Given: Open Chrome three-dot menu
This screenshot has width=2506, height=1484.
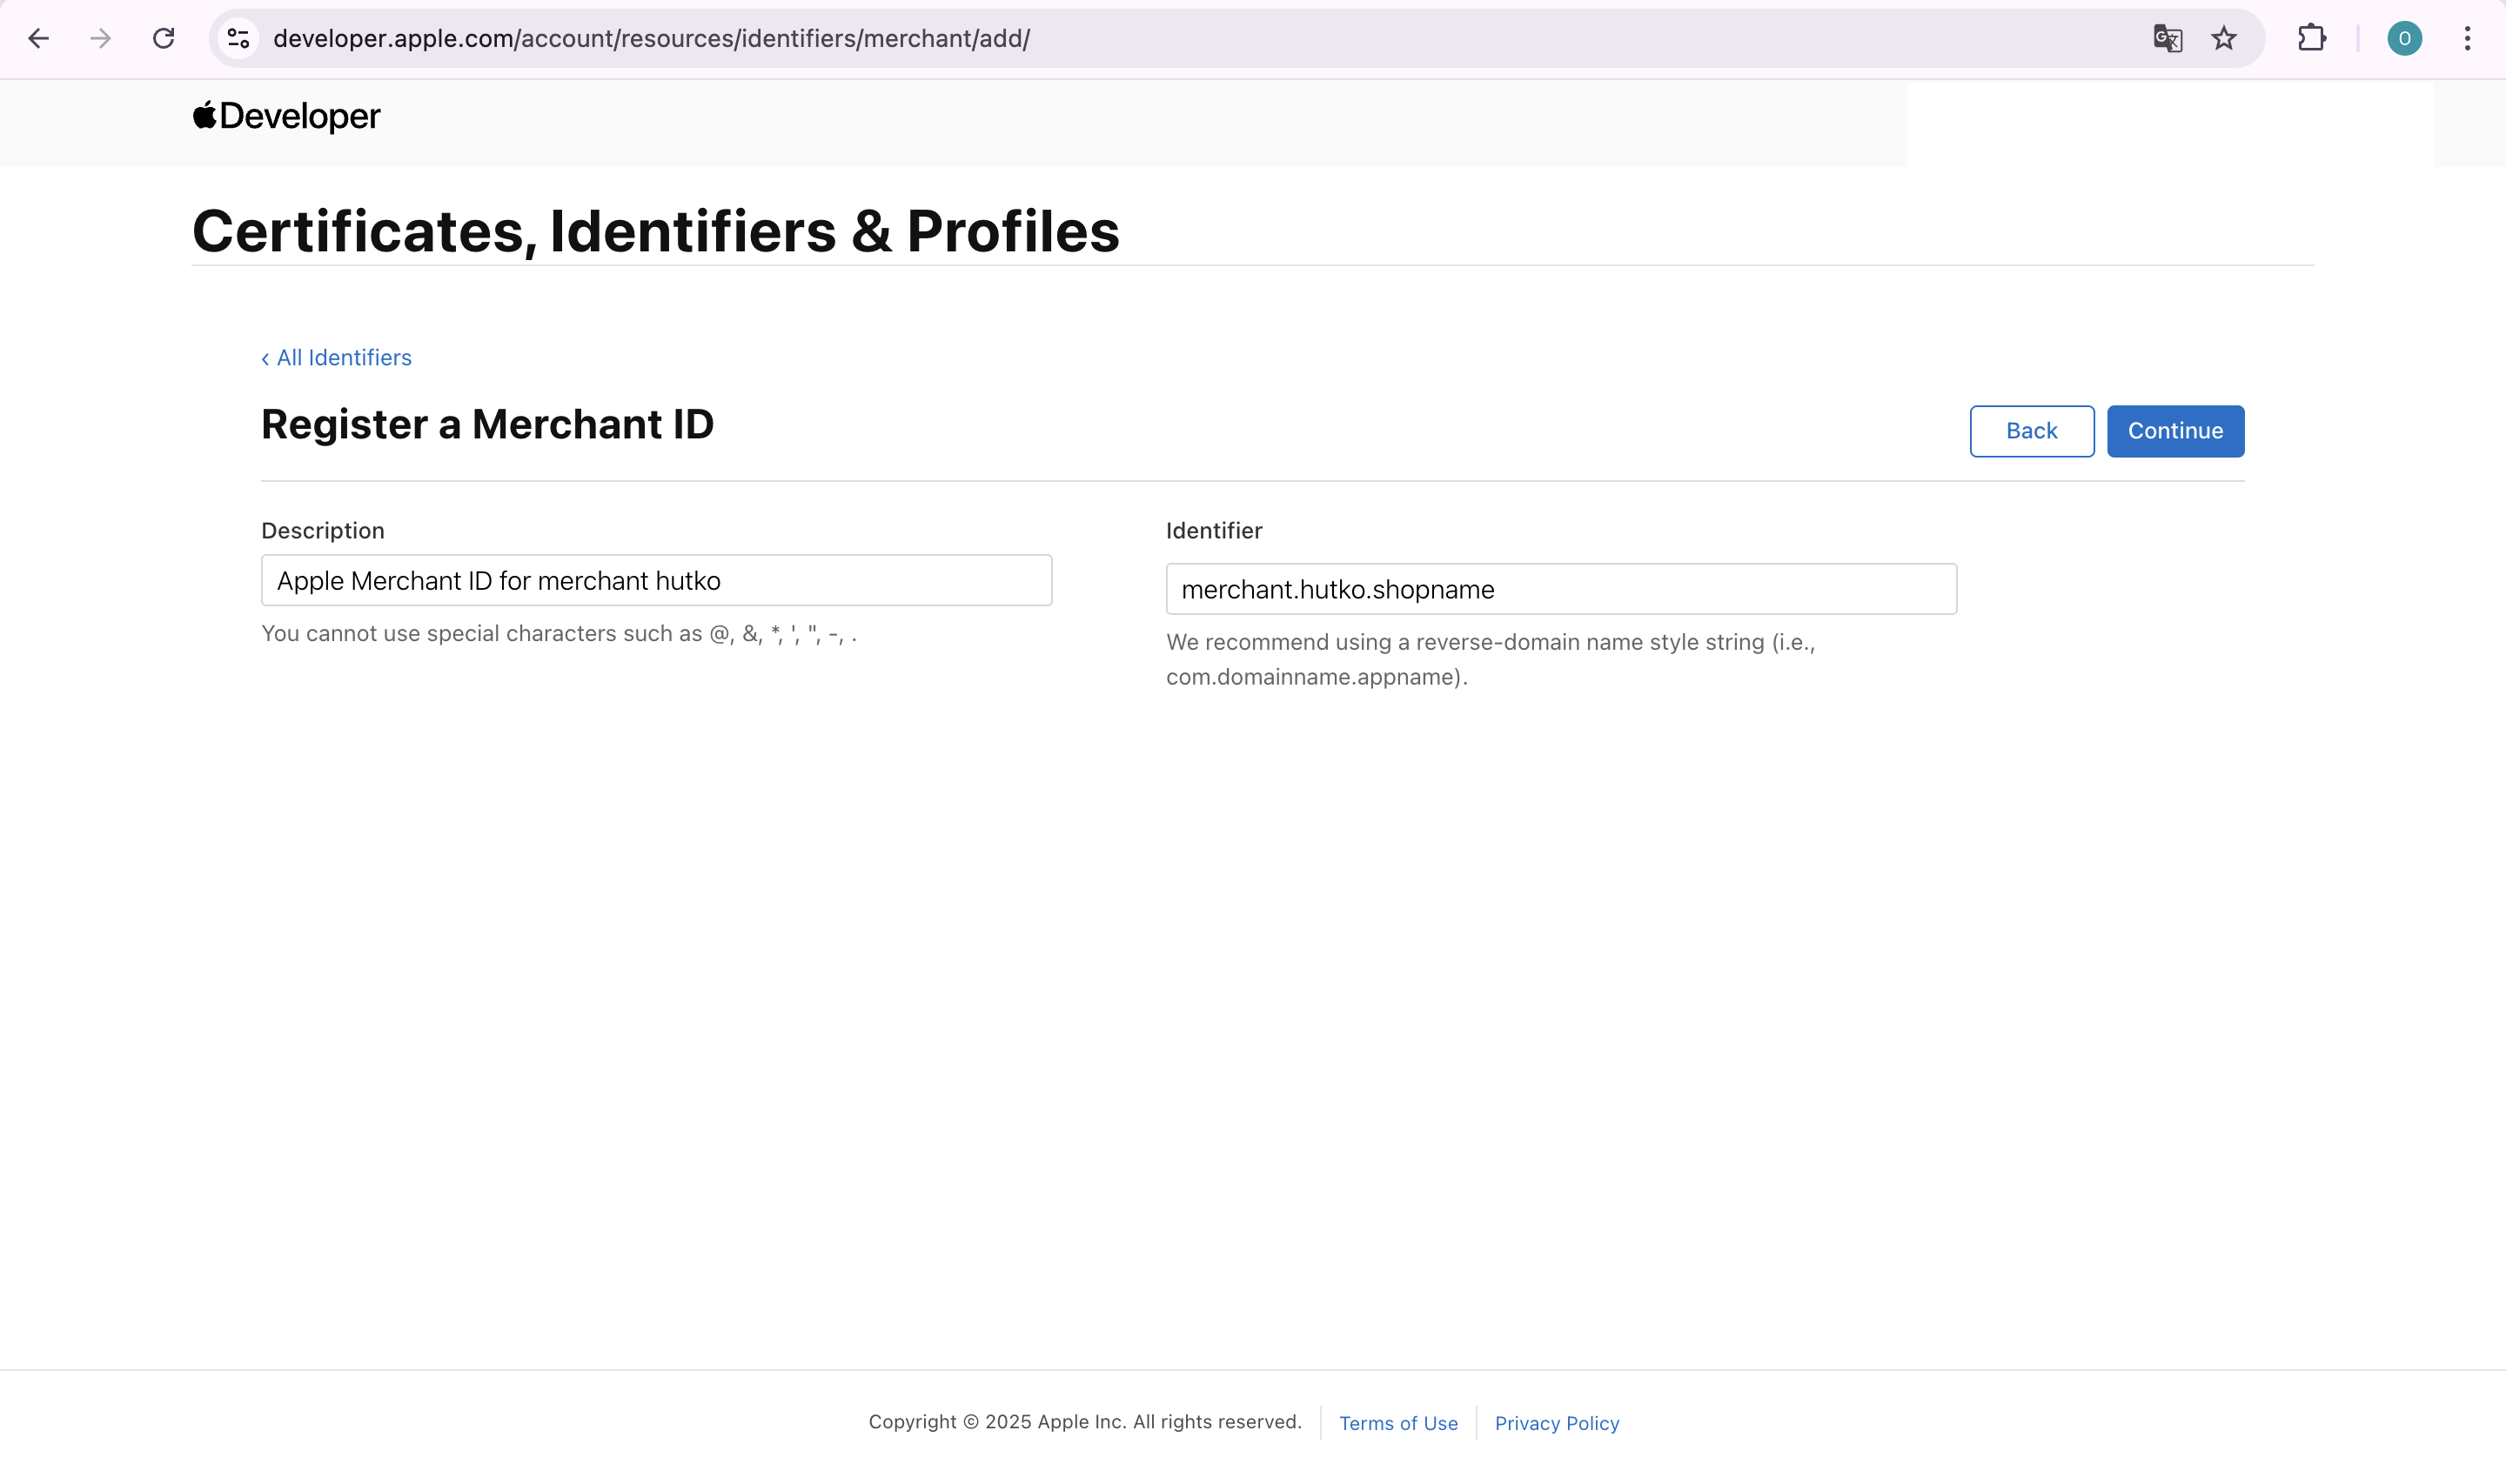Looking at the screenshot, I should coord(2467,39).
